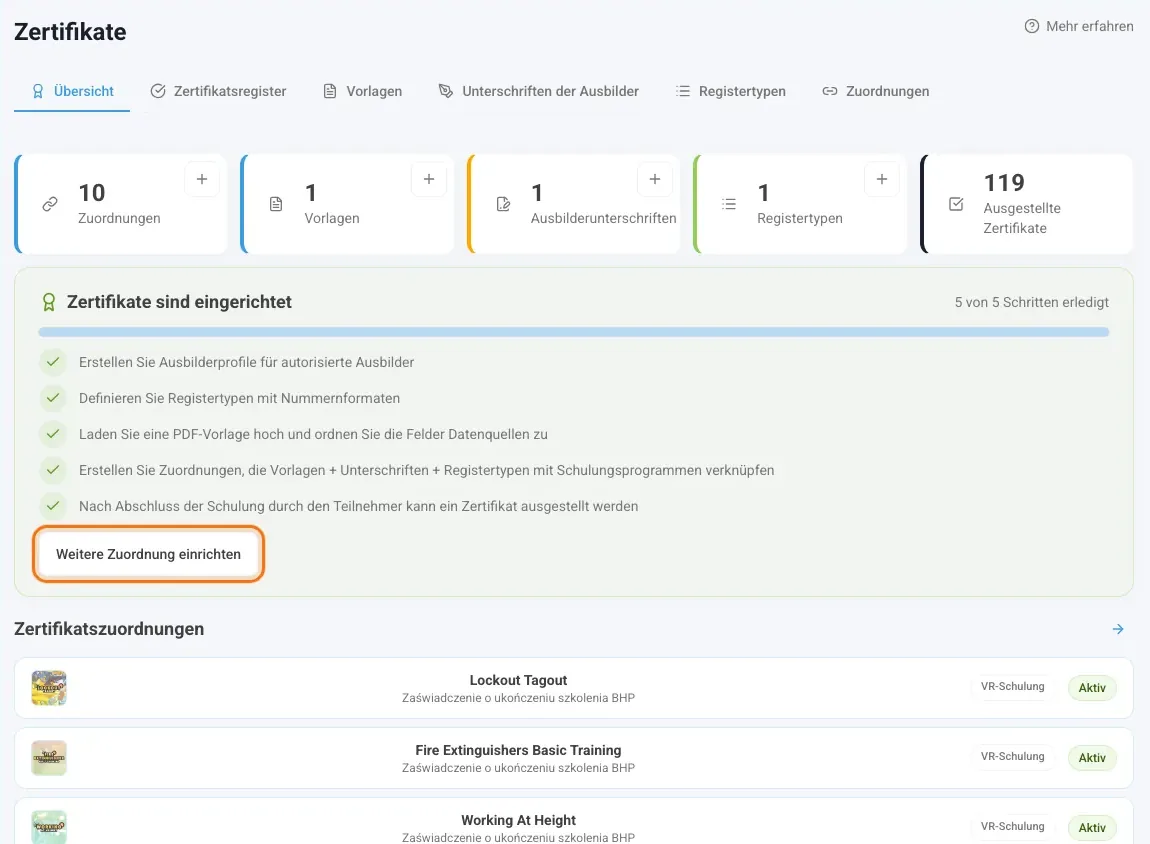Click the 119 Ausgestellte Zertifikate count
Image resolution: width=1150 pixels, height=844 pixels.
pos(1004,183)
